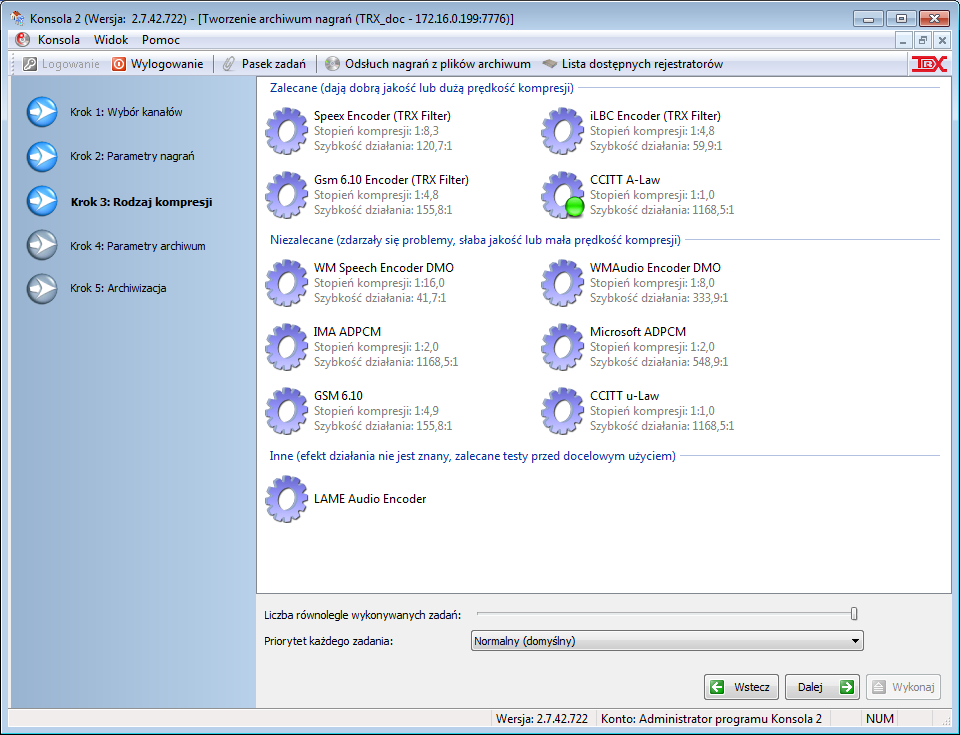Click the Odsłuch nagrań disc icon
The width and height of the screenshot is (960, 735).
click(x=332, y=64)
